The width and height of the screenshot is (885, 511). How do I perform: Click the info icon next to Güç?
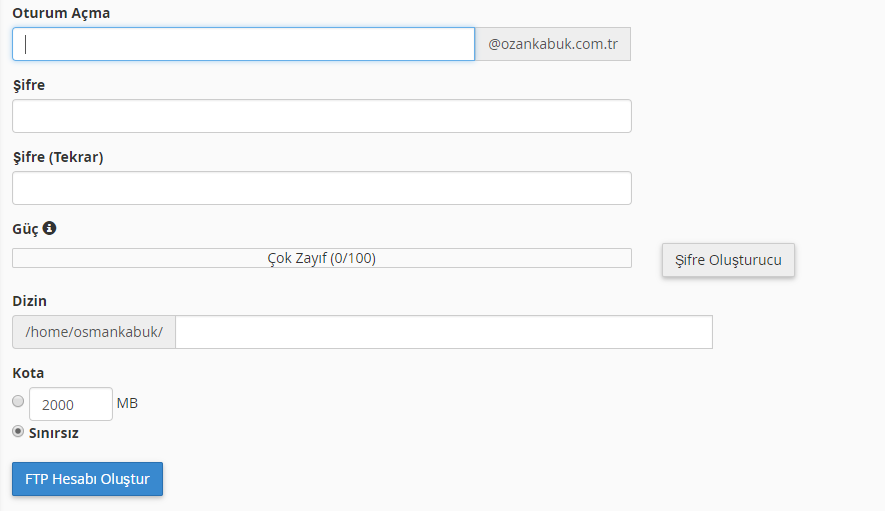[x=50, y=228]
